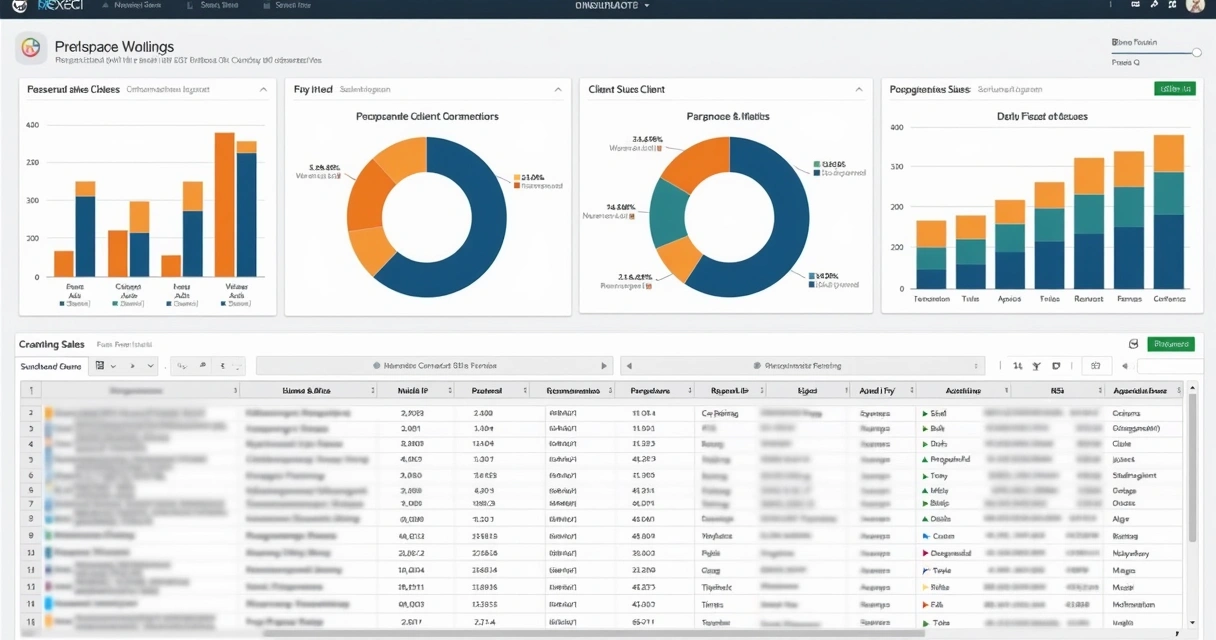This screenshot has width=1216, height=640.
Task: Sort by the Parguciane column header
Action: coord(654,391)
